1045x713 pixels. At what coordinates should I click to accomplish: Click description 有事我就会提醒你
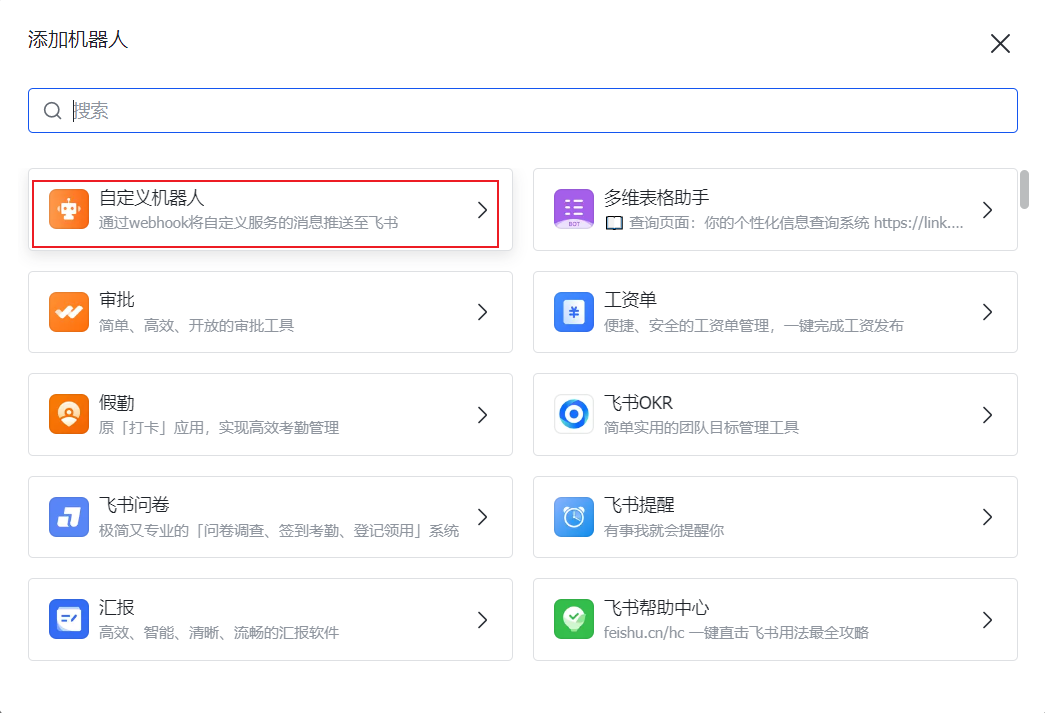tap(664, 530)
